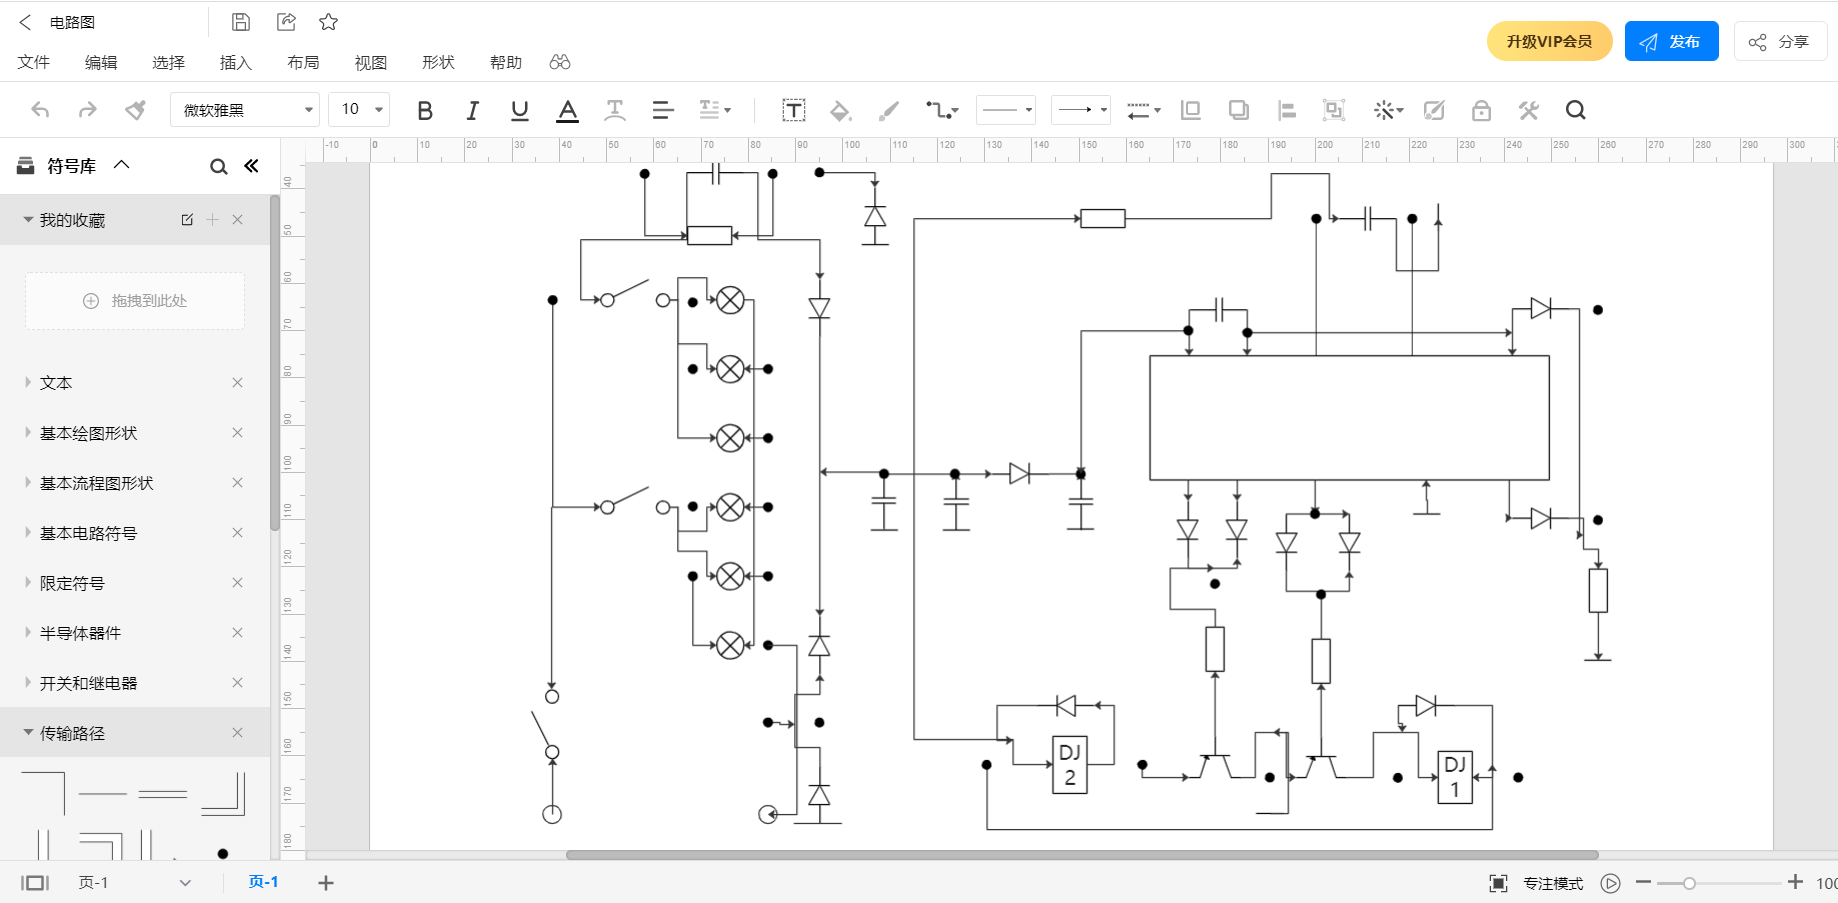Click the zoom slider handle
Image resolution: width=1838 pixels, height=903 pixels.
[1689, 883]
